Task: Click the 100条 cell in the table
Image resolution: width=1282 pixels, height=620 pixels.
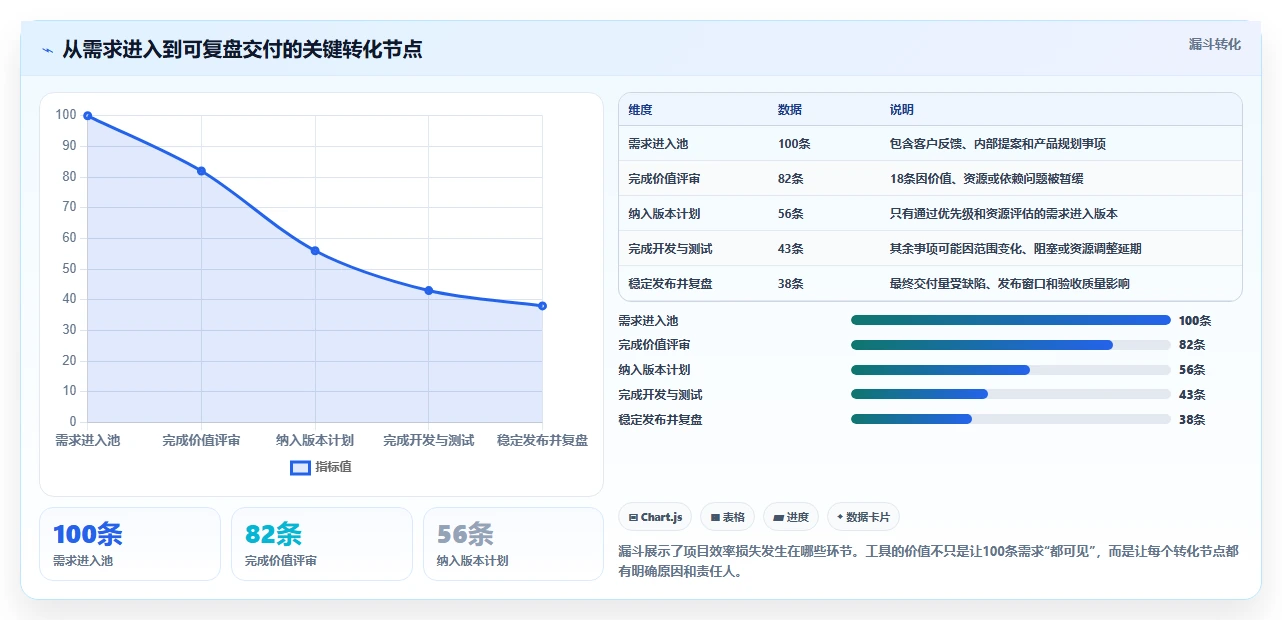Action: click(x=794, y=144)
